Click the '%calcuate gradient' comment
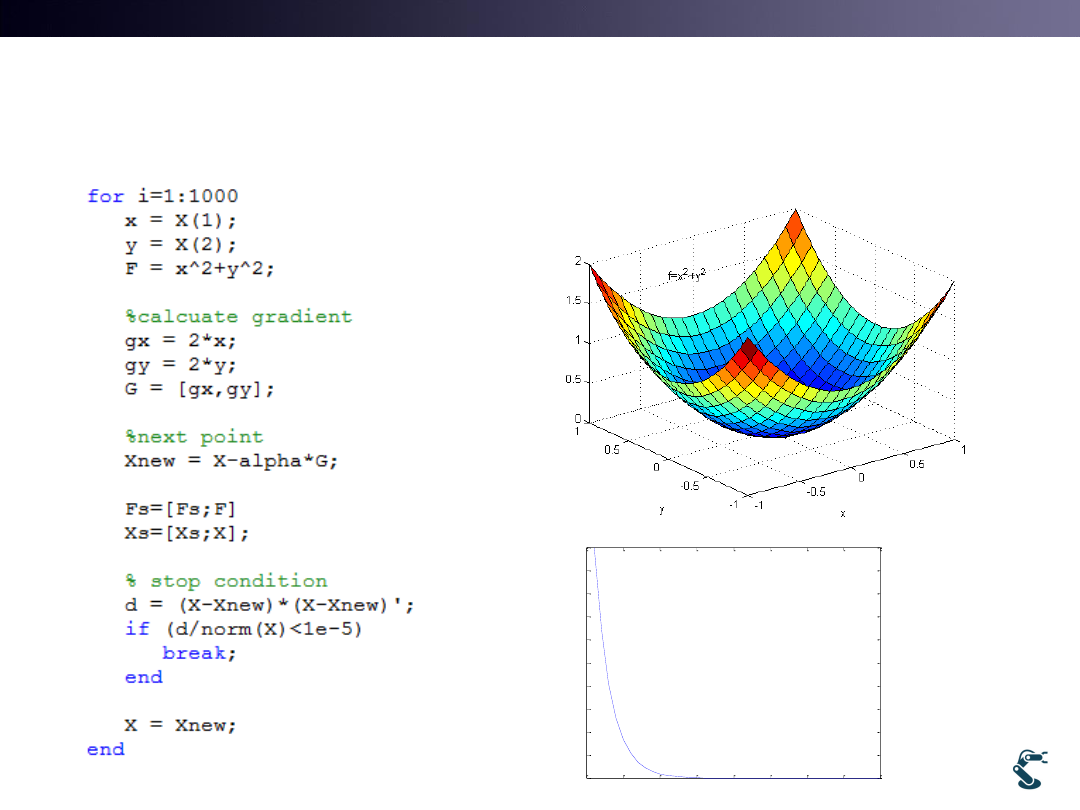This screenshot has height=810, width=1080. (x=238, y=317)
